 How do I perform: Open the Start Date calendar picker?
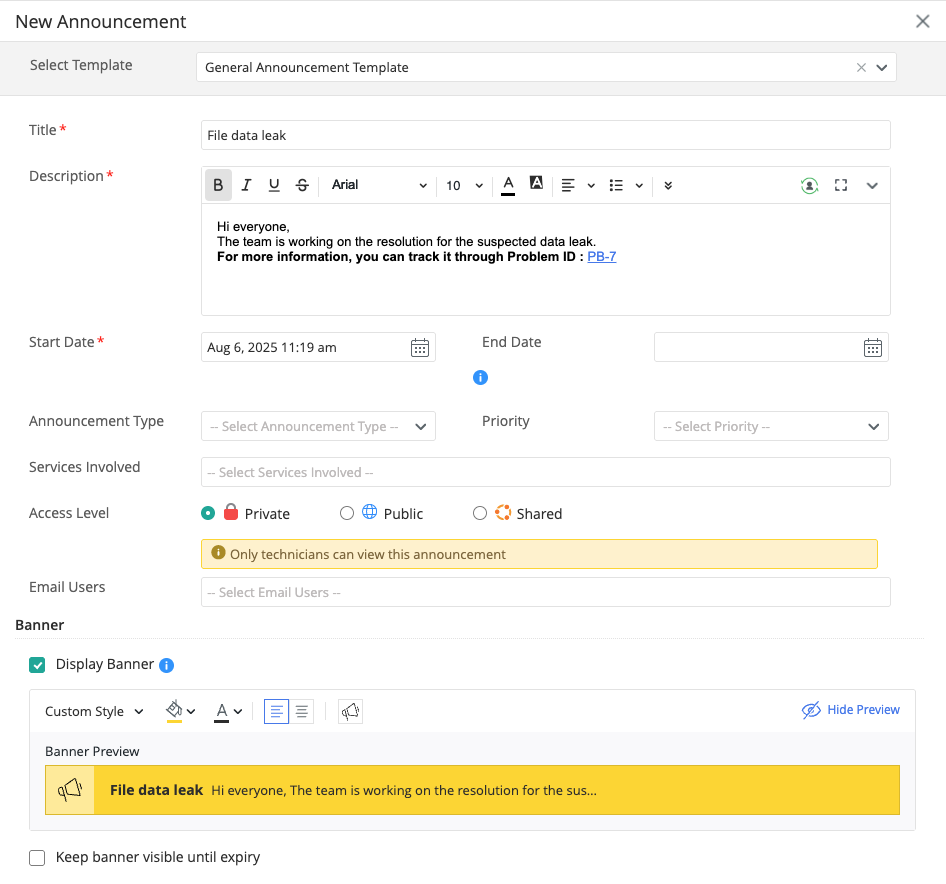[x=420, y=348]
